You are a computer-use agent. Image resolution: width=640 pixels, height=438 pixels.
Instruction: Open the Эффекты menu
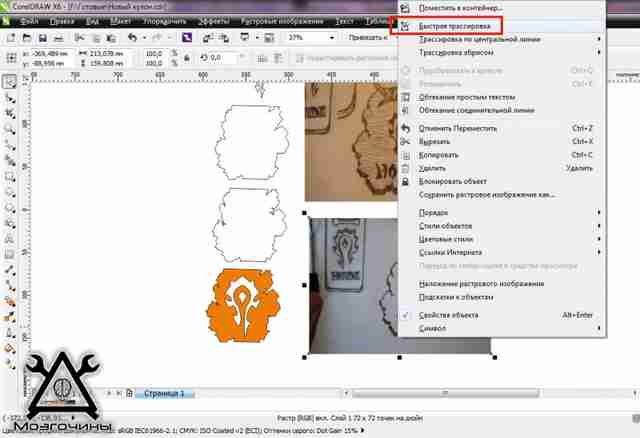[x=212, y=21]
